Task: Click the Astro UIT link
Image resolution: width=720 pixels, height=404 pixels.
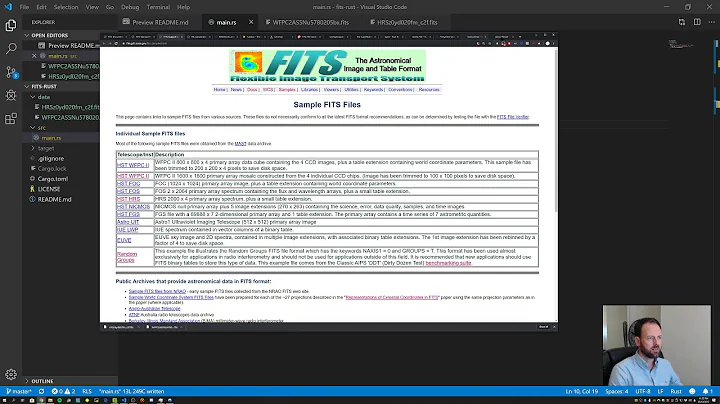Action: point(128,222)
